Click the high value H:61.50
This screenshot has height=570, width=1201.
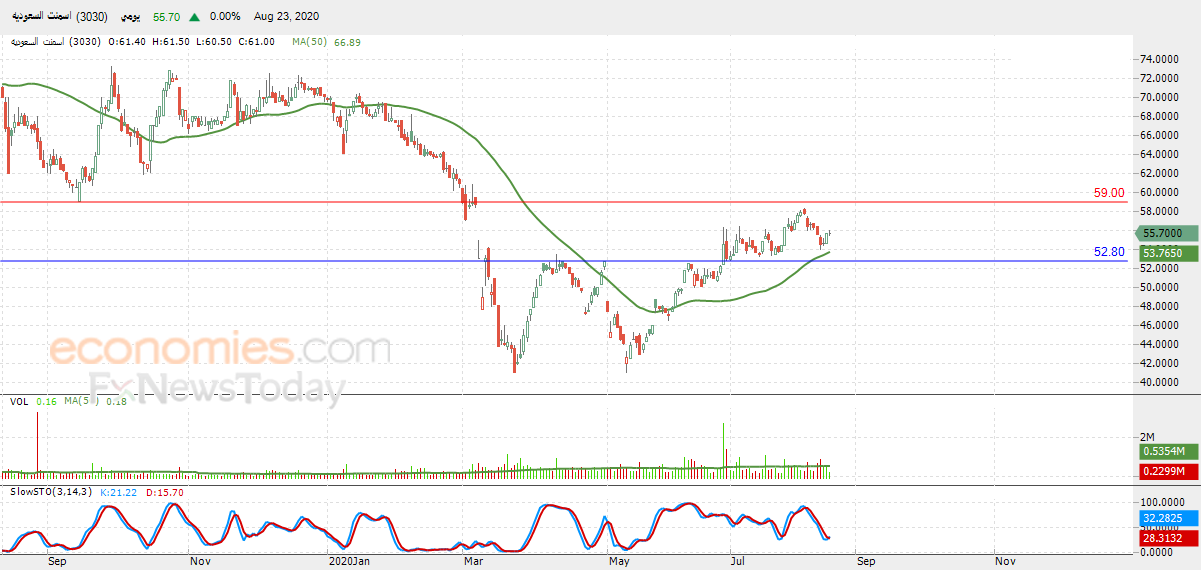pyautogui.click(x=172, y=42)
